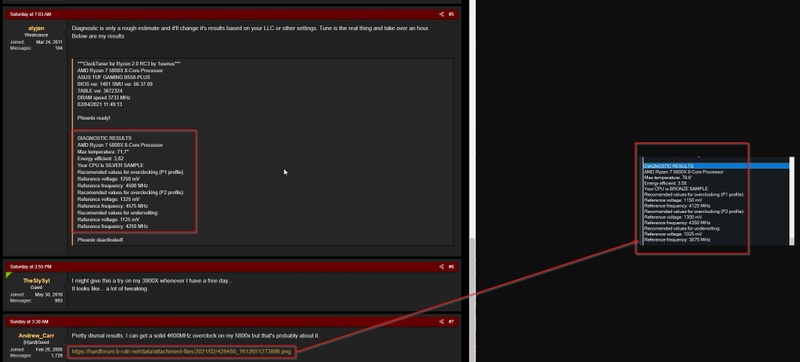Open share icon on post #6
Viewport: 800px width, 362px height.
(x=441, y=267)
